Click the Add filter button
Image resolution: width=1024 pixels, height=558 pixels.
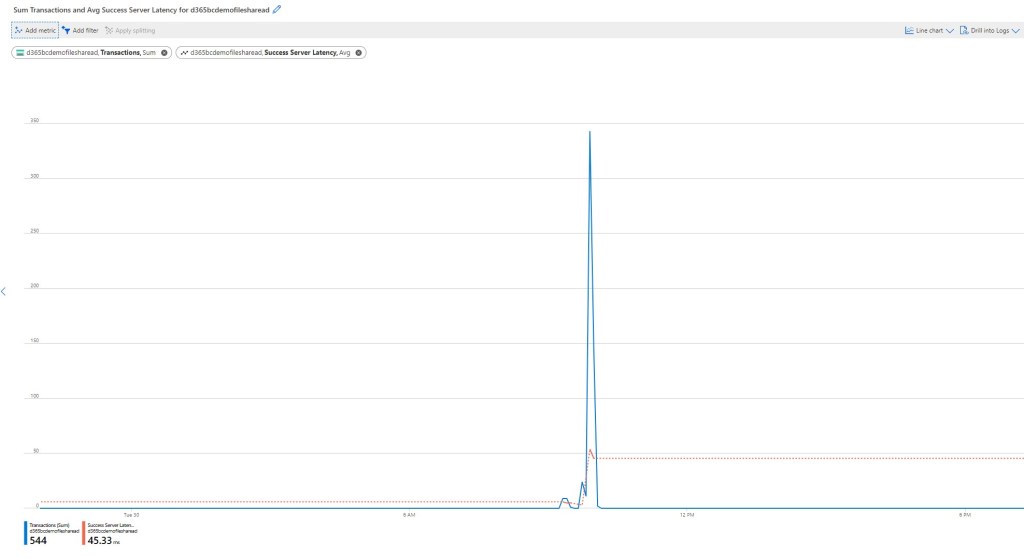(x=80, y=31)
